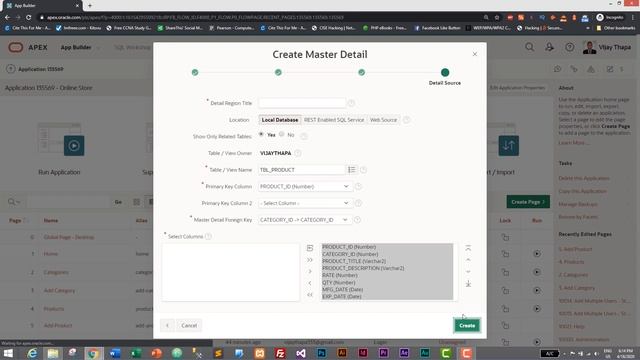Open a new browser tab

(90, 6)
